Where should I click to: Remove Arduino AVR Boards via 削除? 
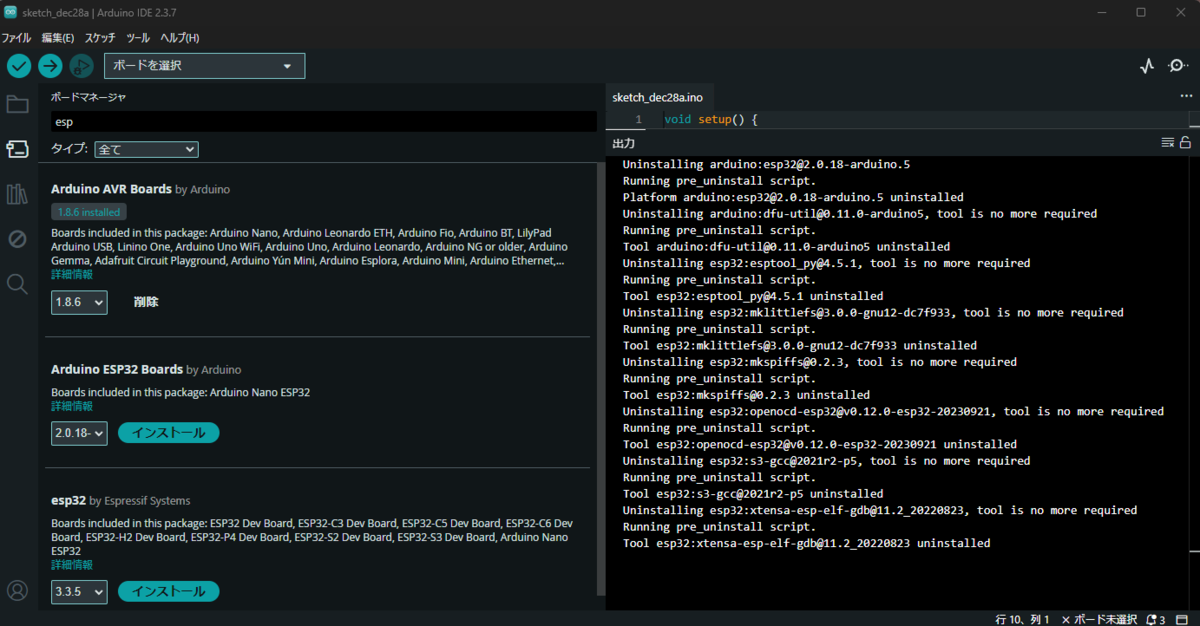146,302
